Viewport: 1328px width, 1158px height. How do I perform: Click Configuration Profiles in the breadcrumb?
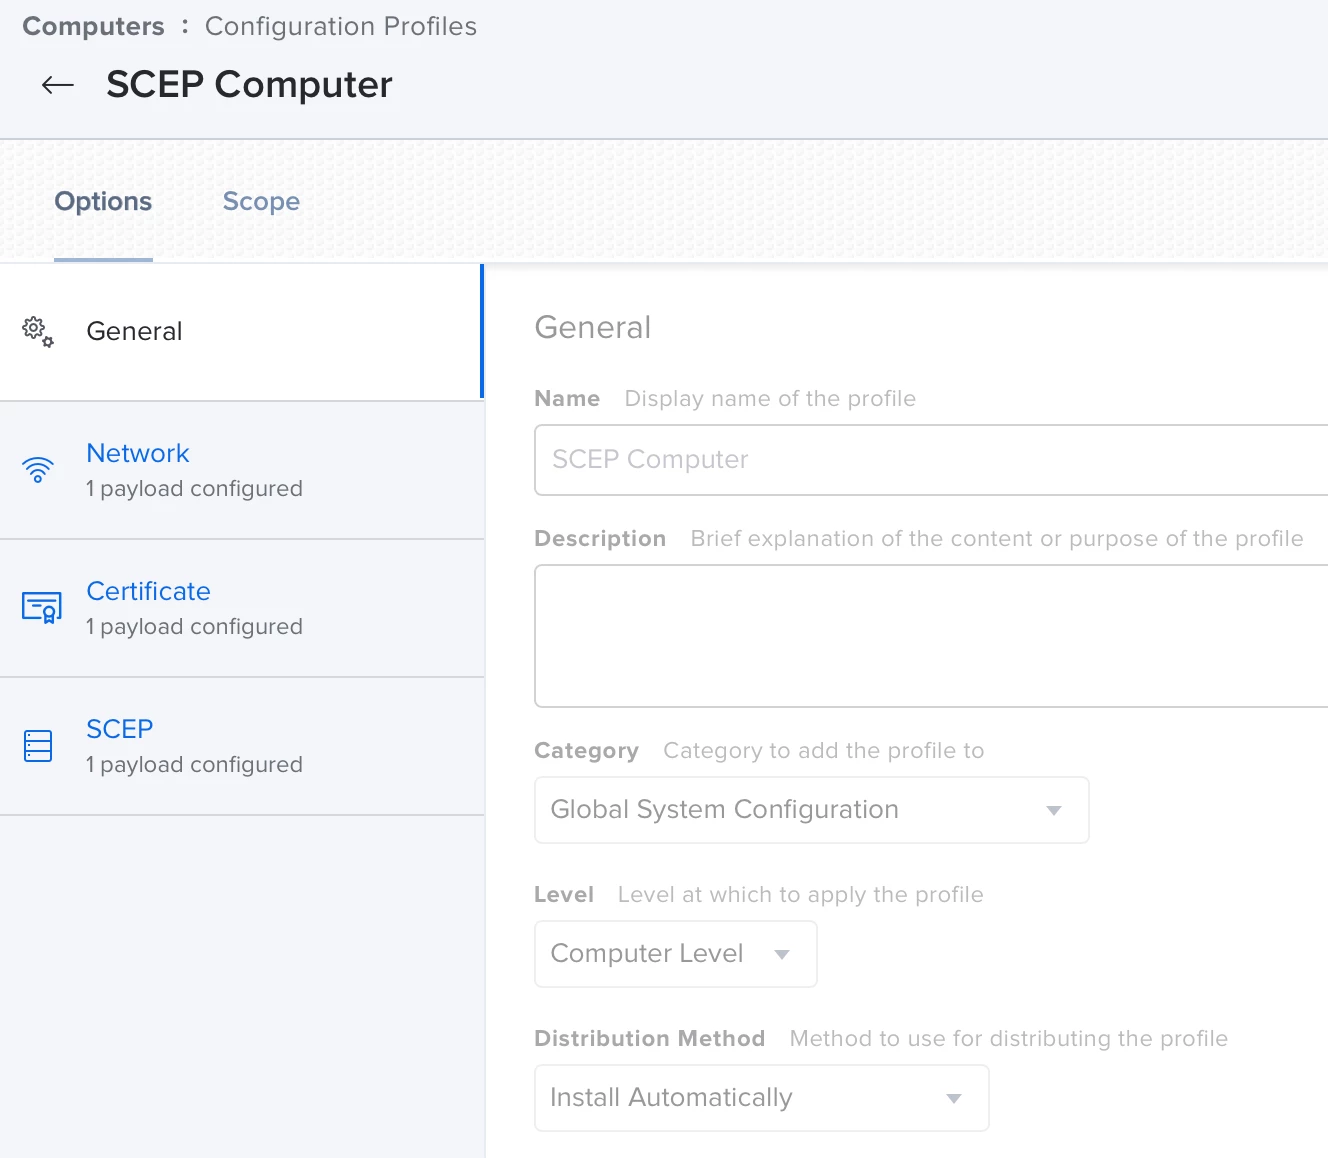[x=341, y=26]
